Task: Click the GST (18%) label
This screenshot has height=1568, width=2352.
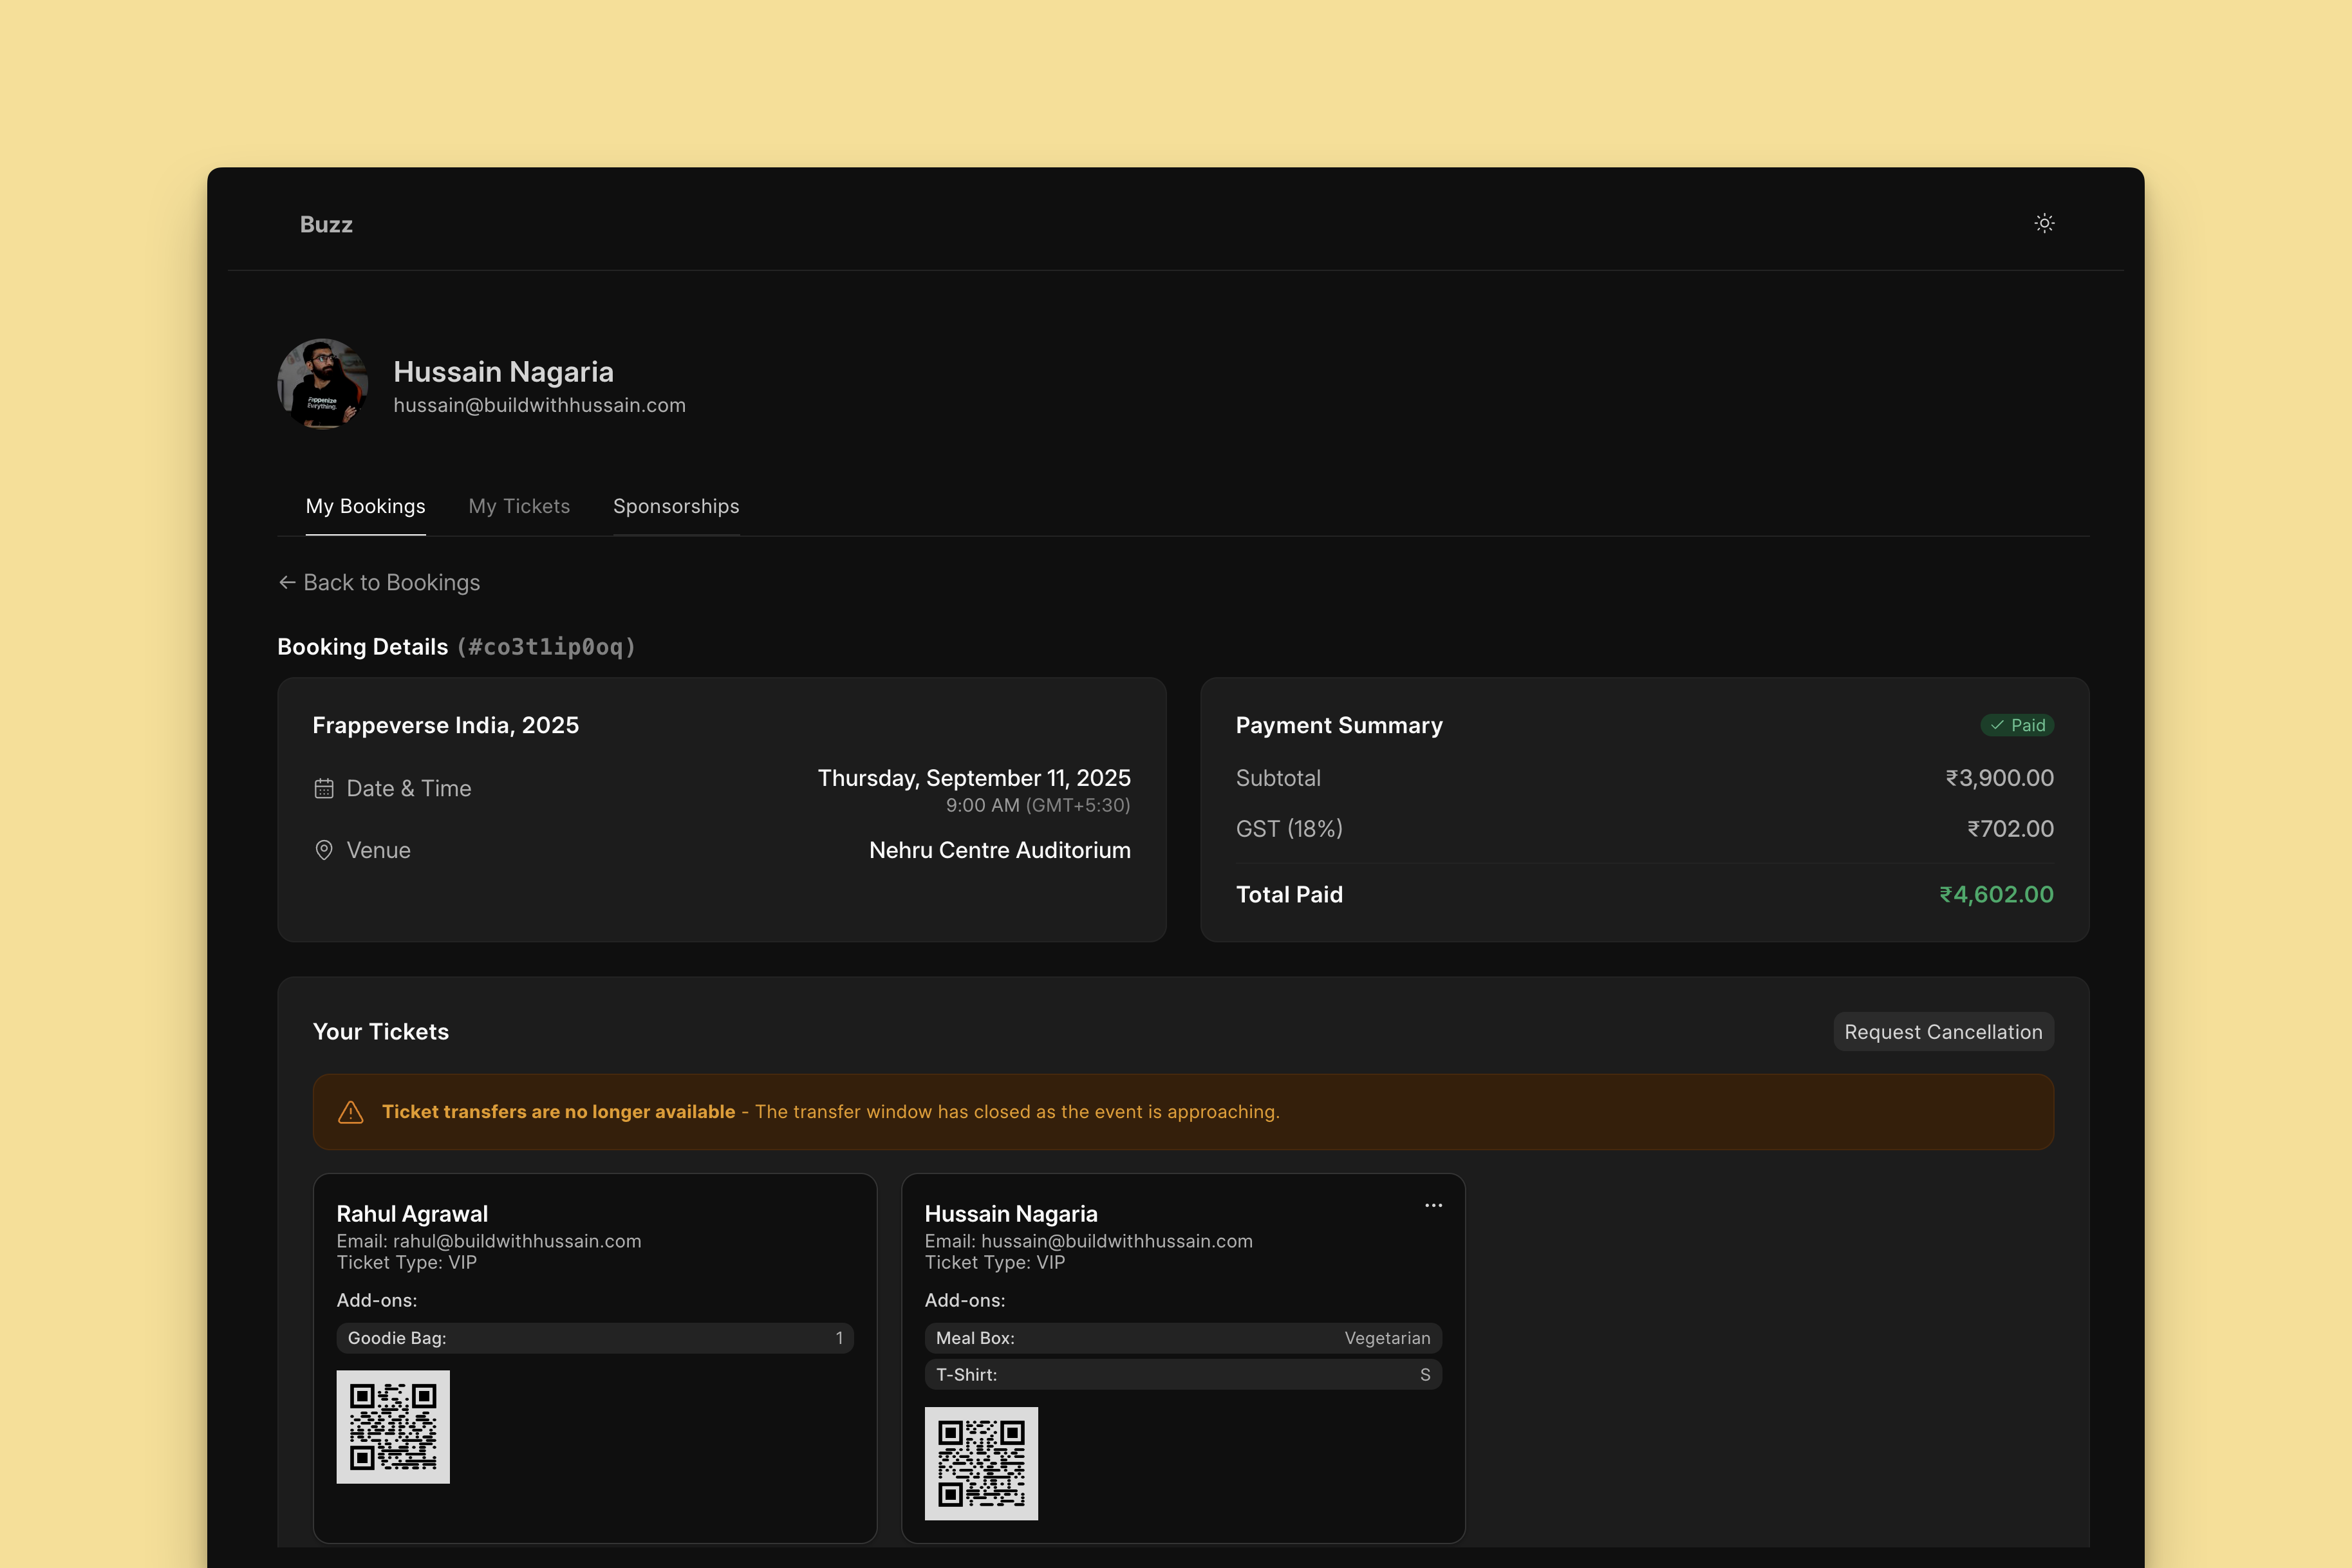Action: coord(1289,829)
